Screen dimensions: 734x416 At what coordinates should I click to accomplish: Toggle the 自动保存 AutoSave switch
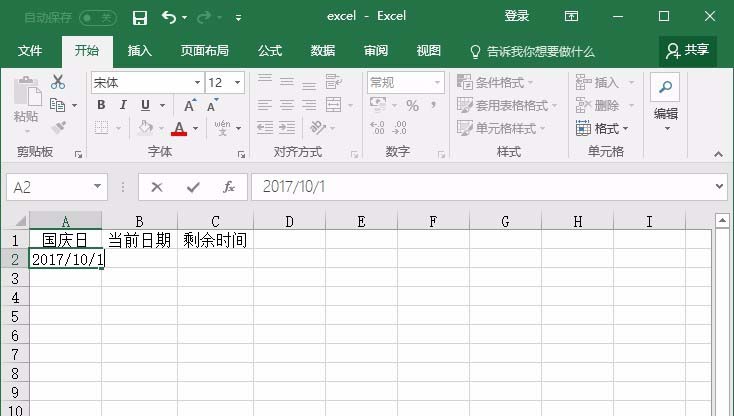(97, 17)
